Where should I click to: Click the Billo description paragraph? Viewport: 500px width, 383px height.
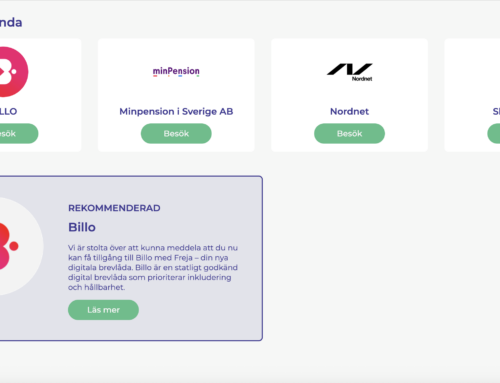click(x=153, y=267)
